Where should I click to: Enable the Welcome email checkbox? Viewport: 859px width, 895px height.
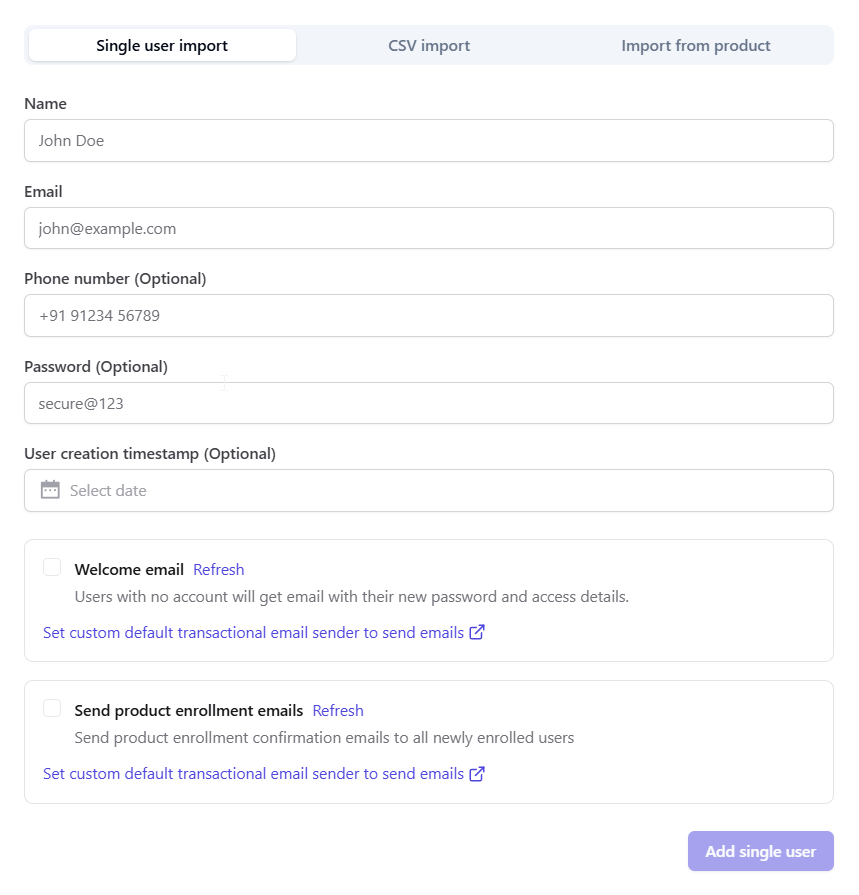click(x=52, y=568)
